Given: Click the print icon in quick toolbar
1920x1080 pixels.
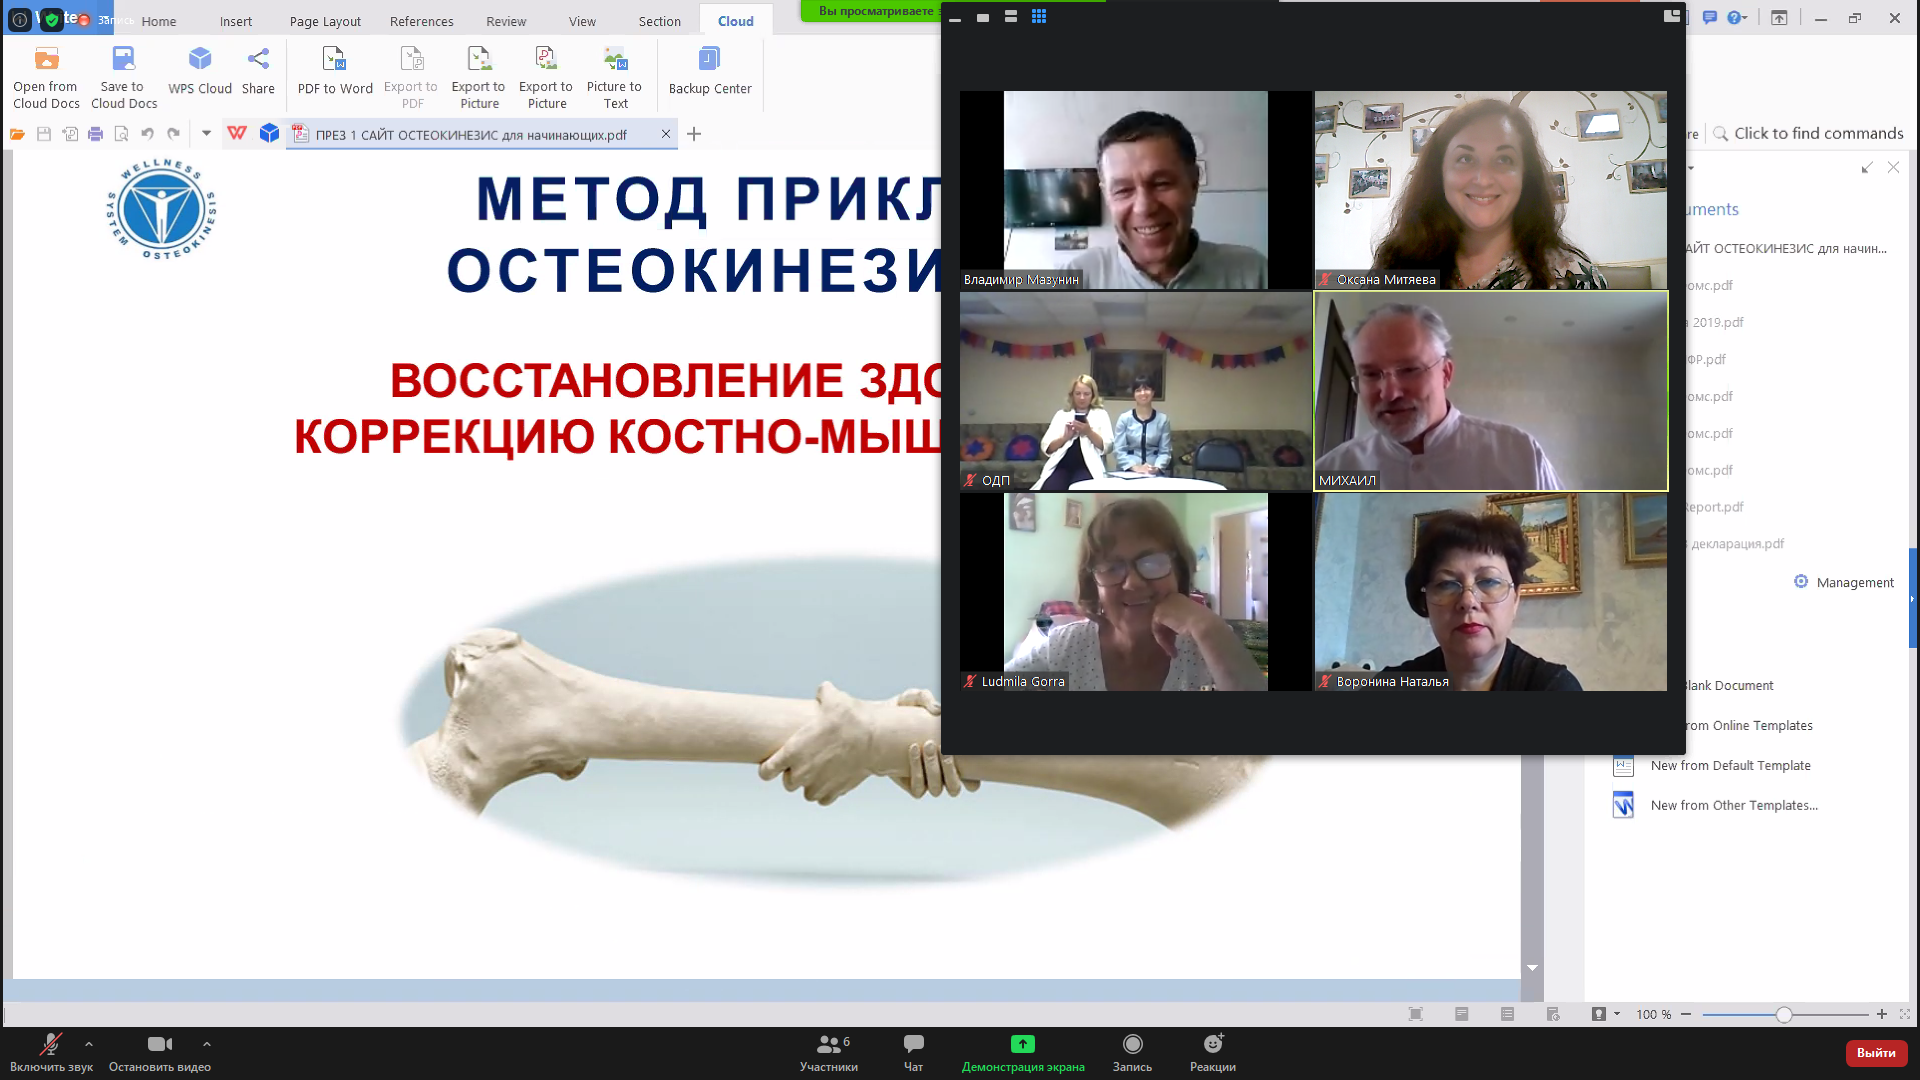Looking at the screenshot, I should (x=96, y=134).
